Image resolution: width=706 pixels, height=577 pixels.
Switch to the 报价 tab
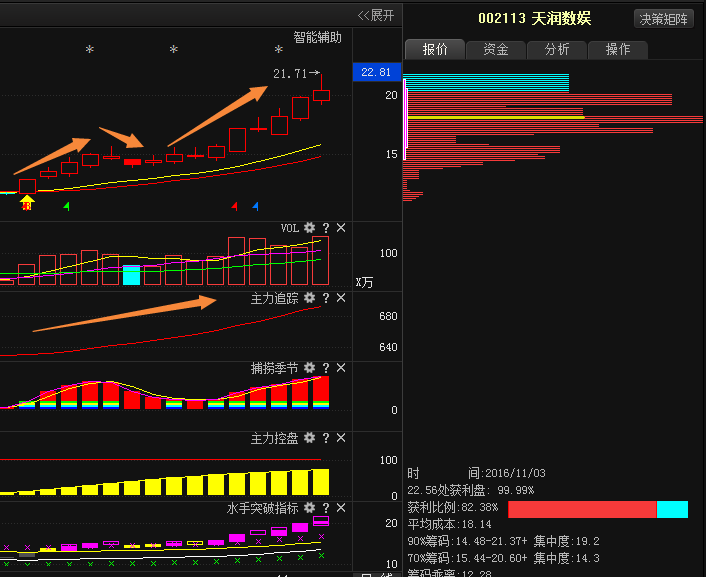[435, 49]
